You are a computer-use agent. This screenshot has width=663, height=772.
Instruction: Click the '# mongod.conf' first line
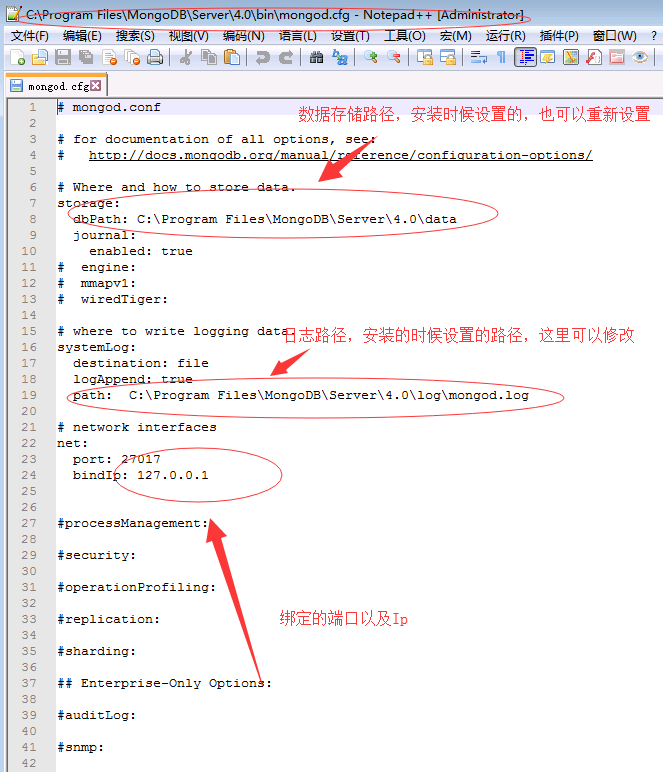109,107
